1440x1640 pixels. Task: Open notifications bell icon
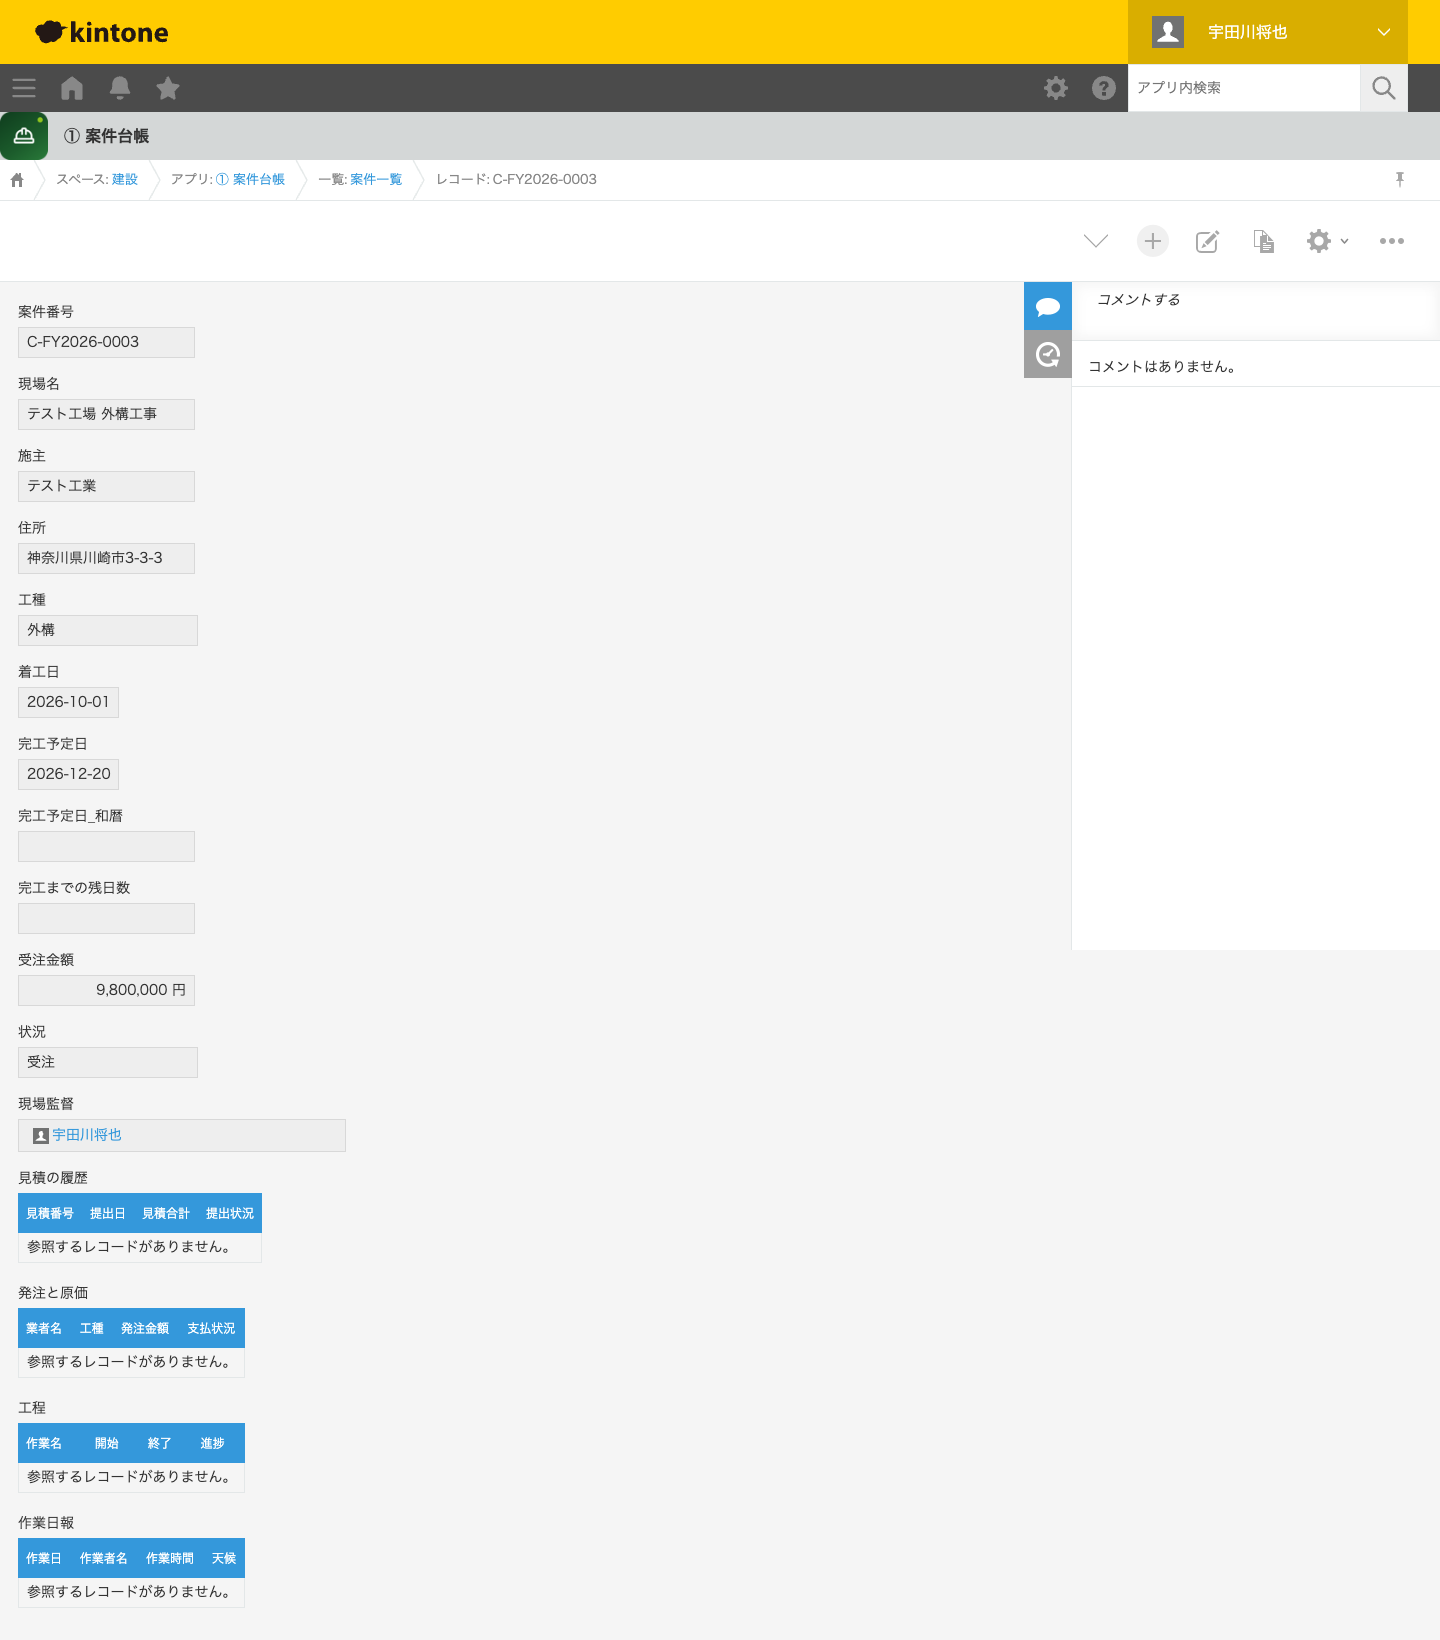[120, 88]
